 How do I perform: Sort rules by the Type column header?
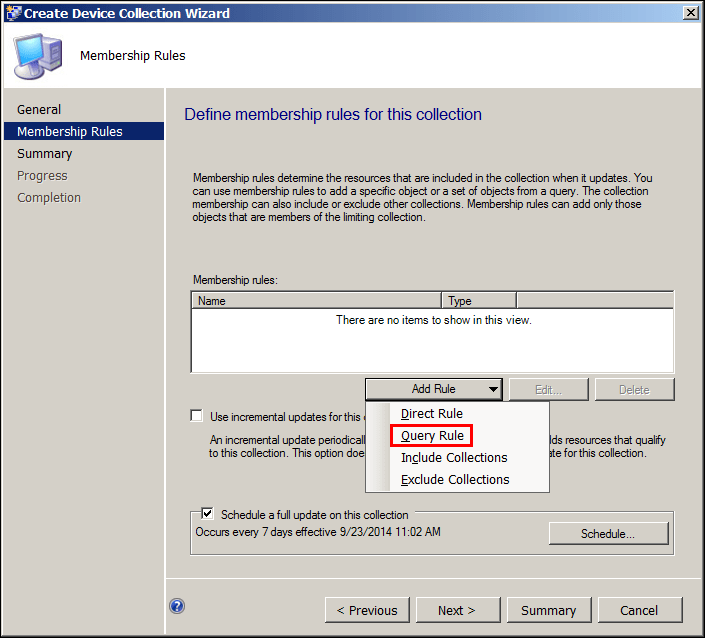[478, 300]
